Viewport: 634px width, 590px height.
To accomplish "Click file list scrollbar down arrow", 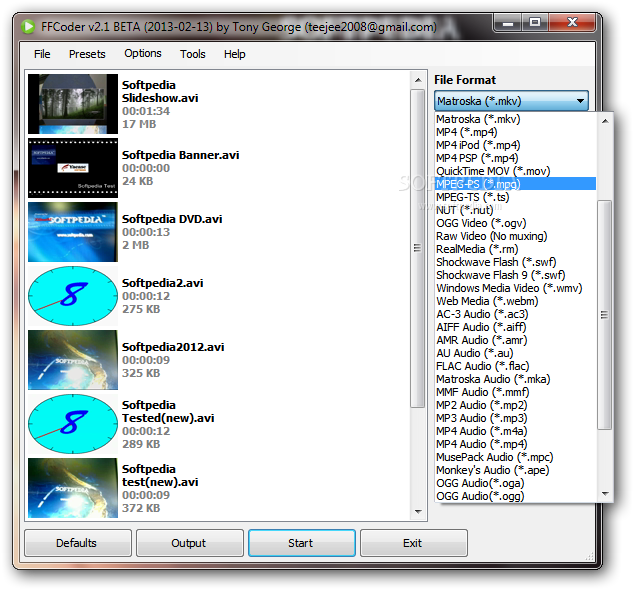I will (418, 512).
